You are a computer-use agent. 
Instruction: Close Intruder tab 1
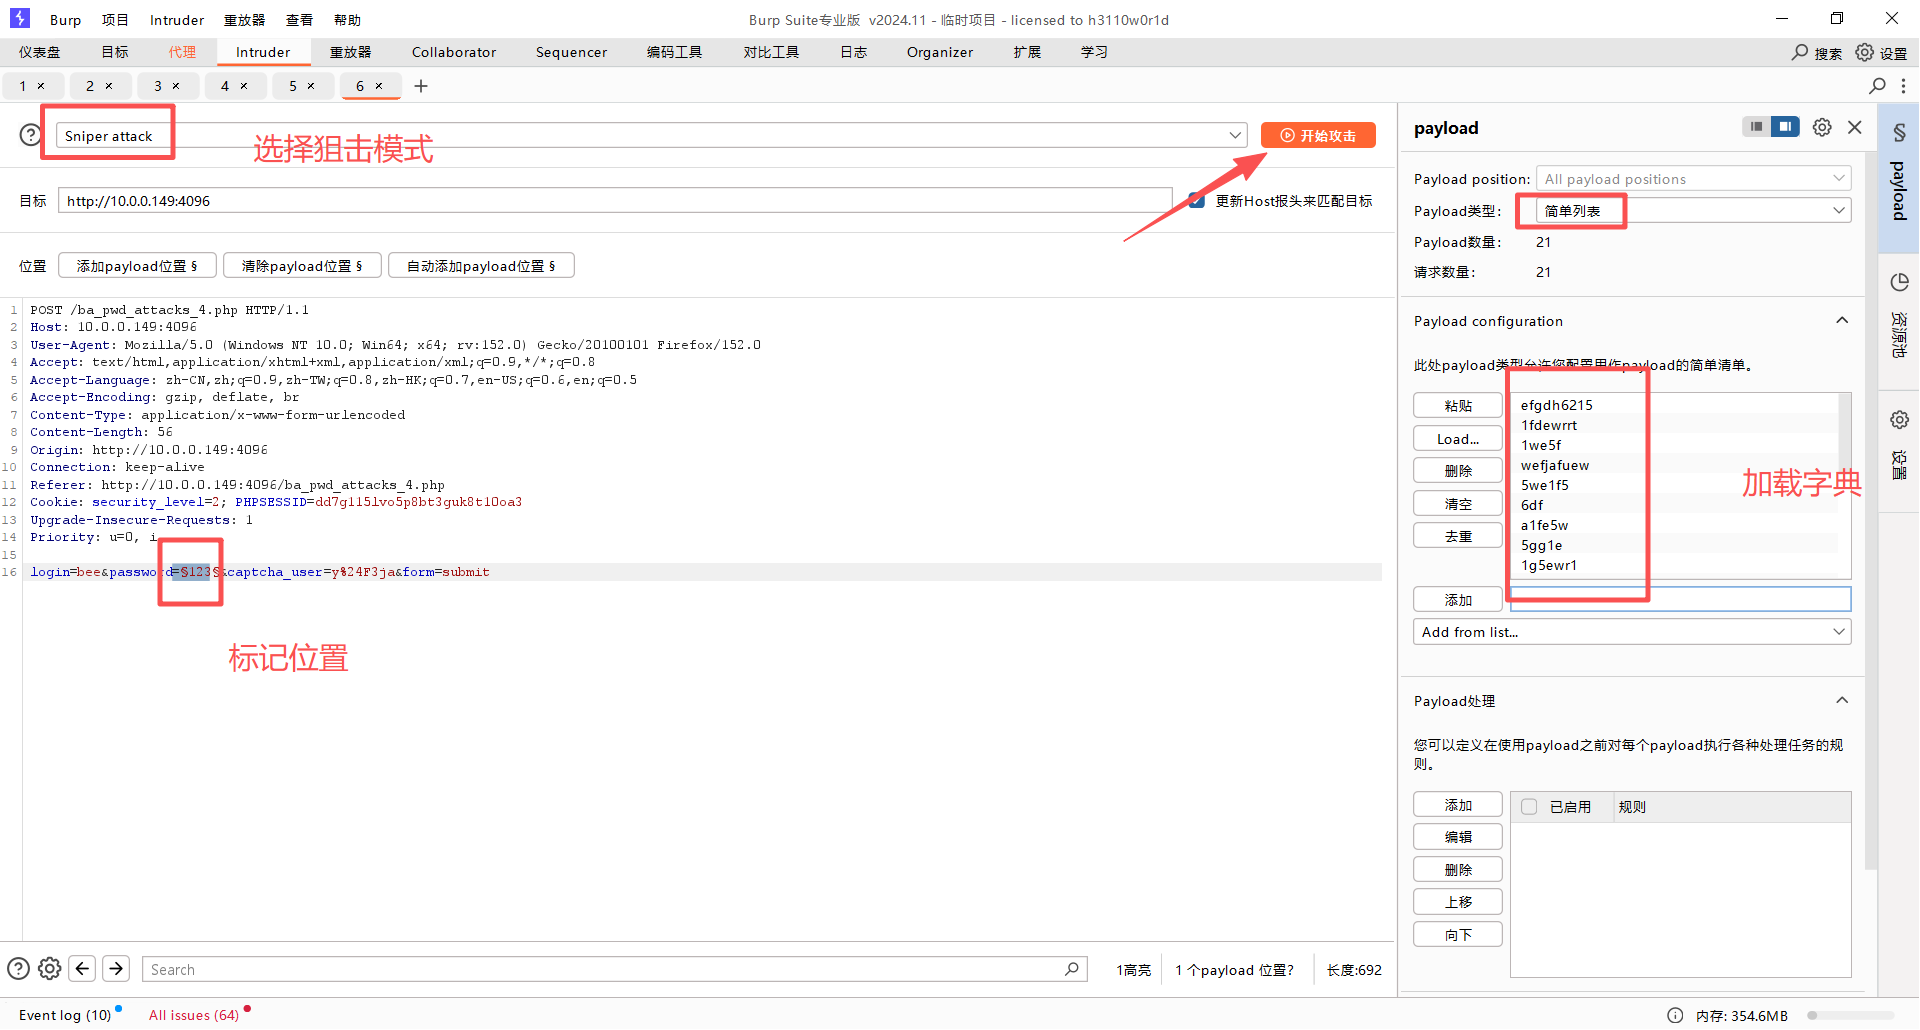point(41,86)
